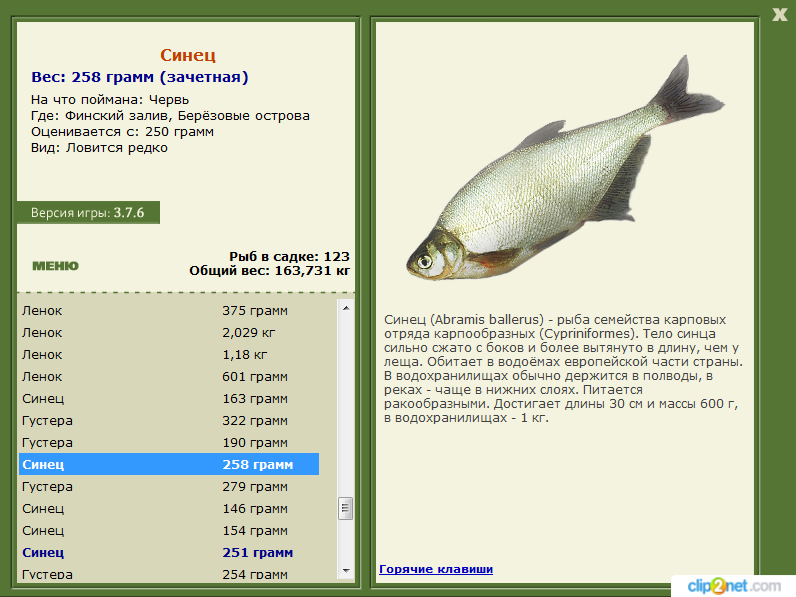Select the Ленок 1,18 кг row
Screen dimensions: 796x597
169,354
